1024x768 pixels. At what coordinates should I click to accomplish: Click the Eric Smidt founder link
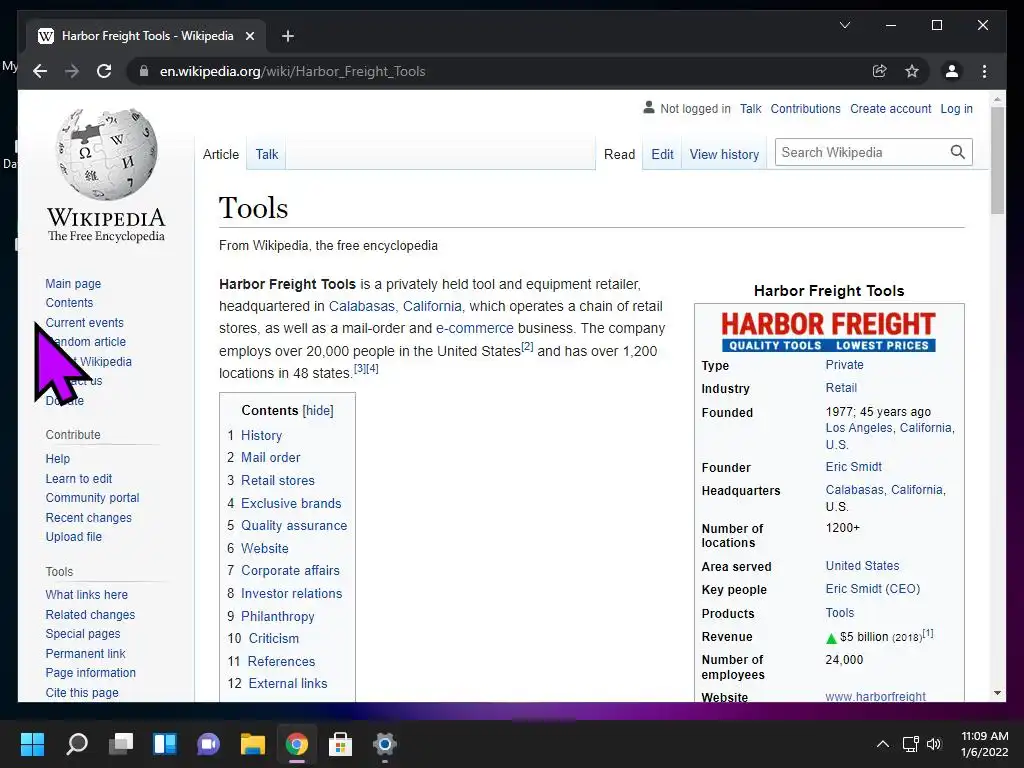click(854, 466)
